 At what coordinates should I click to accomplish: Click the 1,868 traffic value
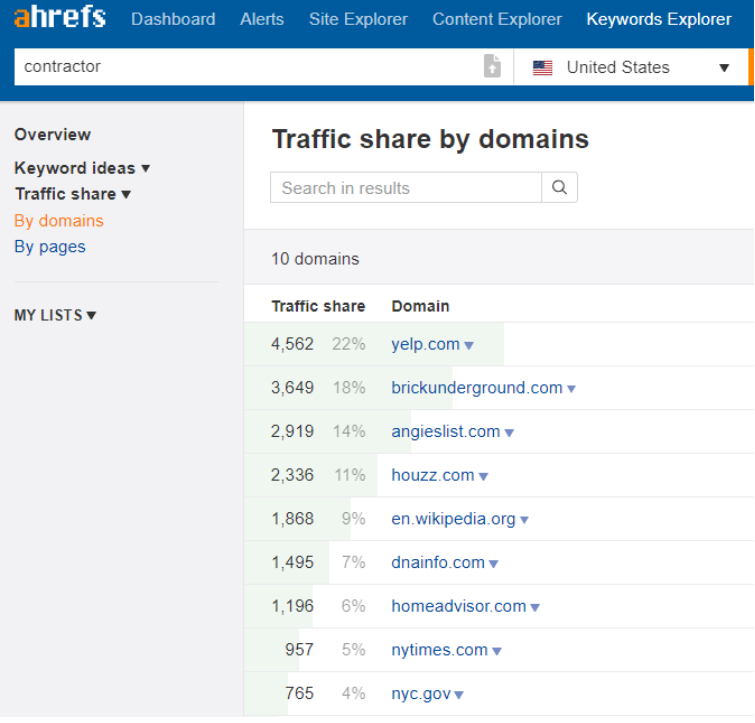[x=292, y=518]
